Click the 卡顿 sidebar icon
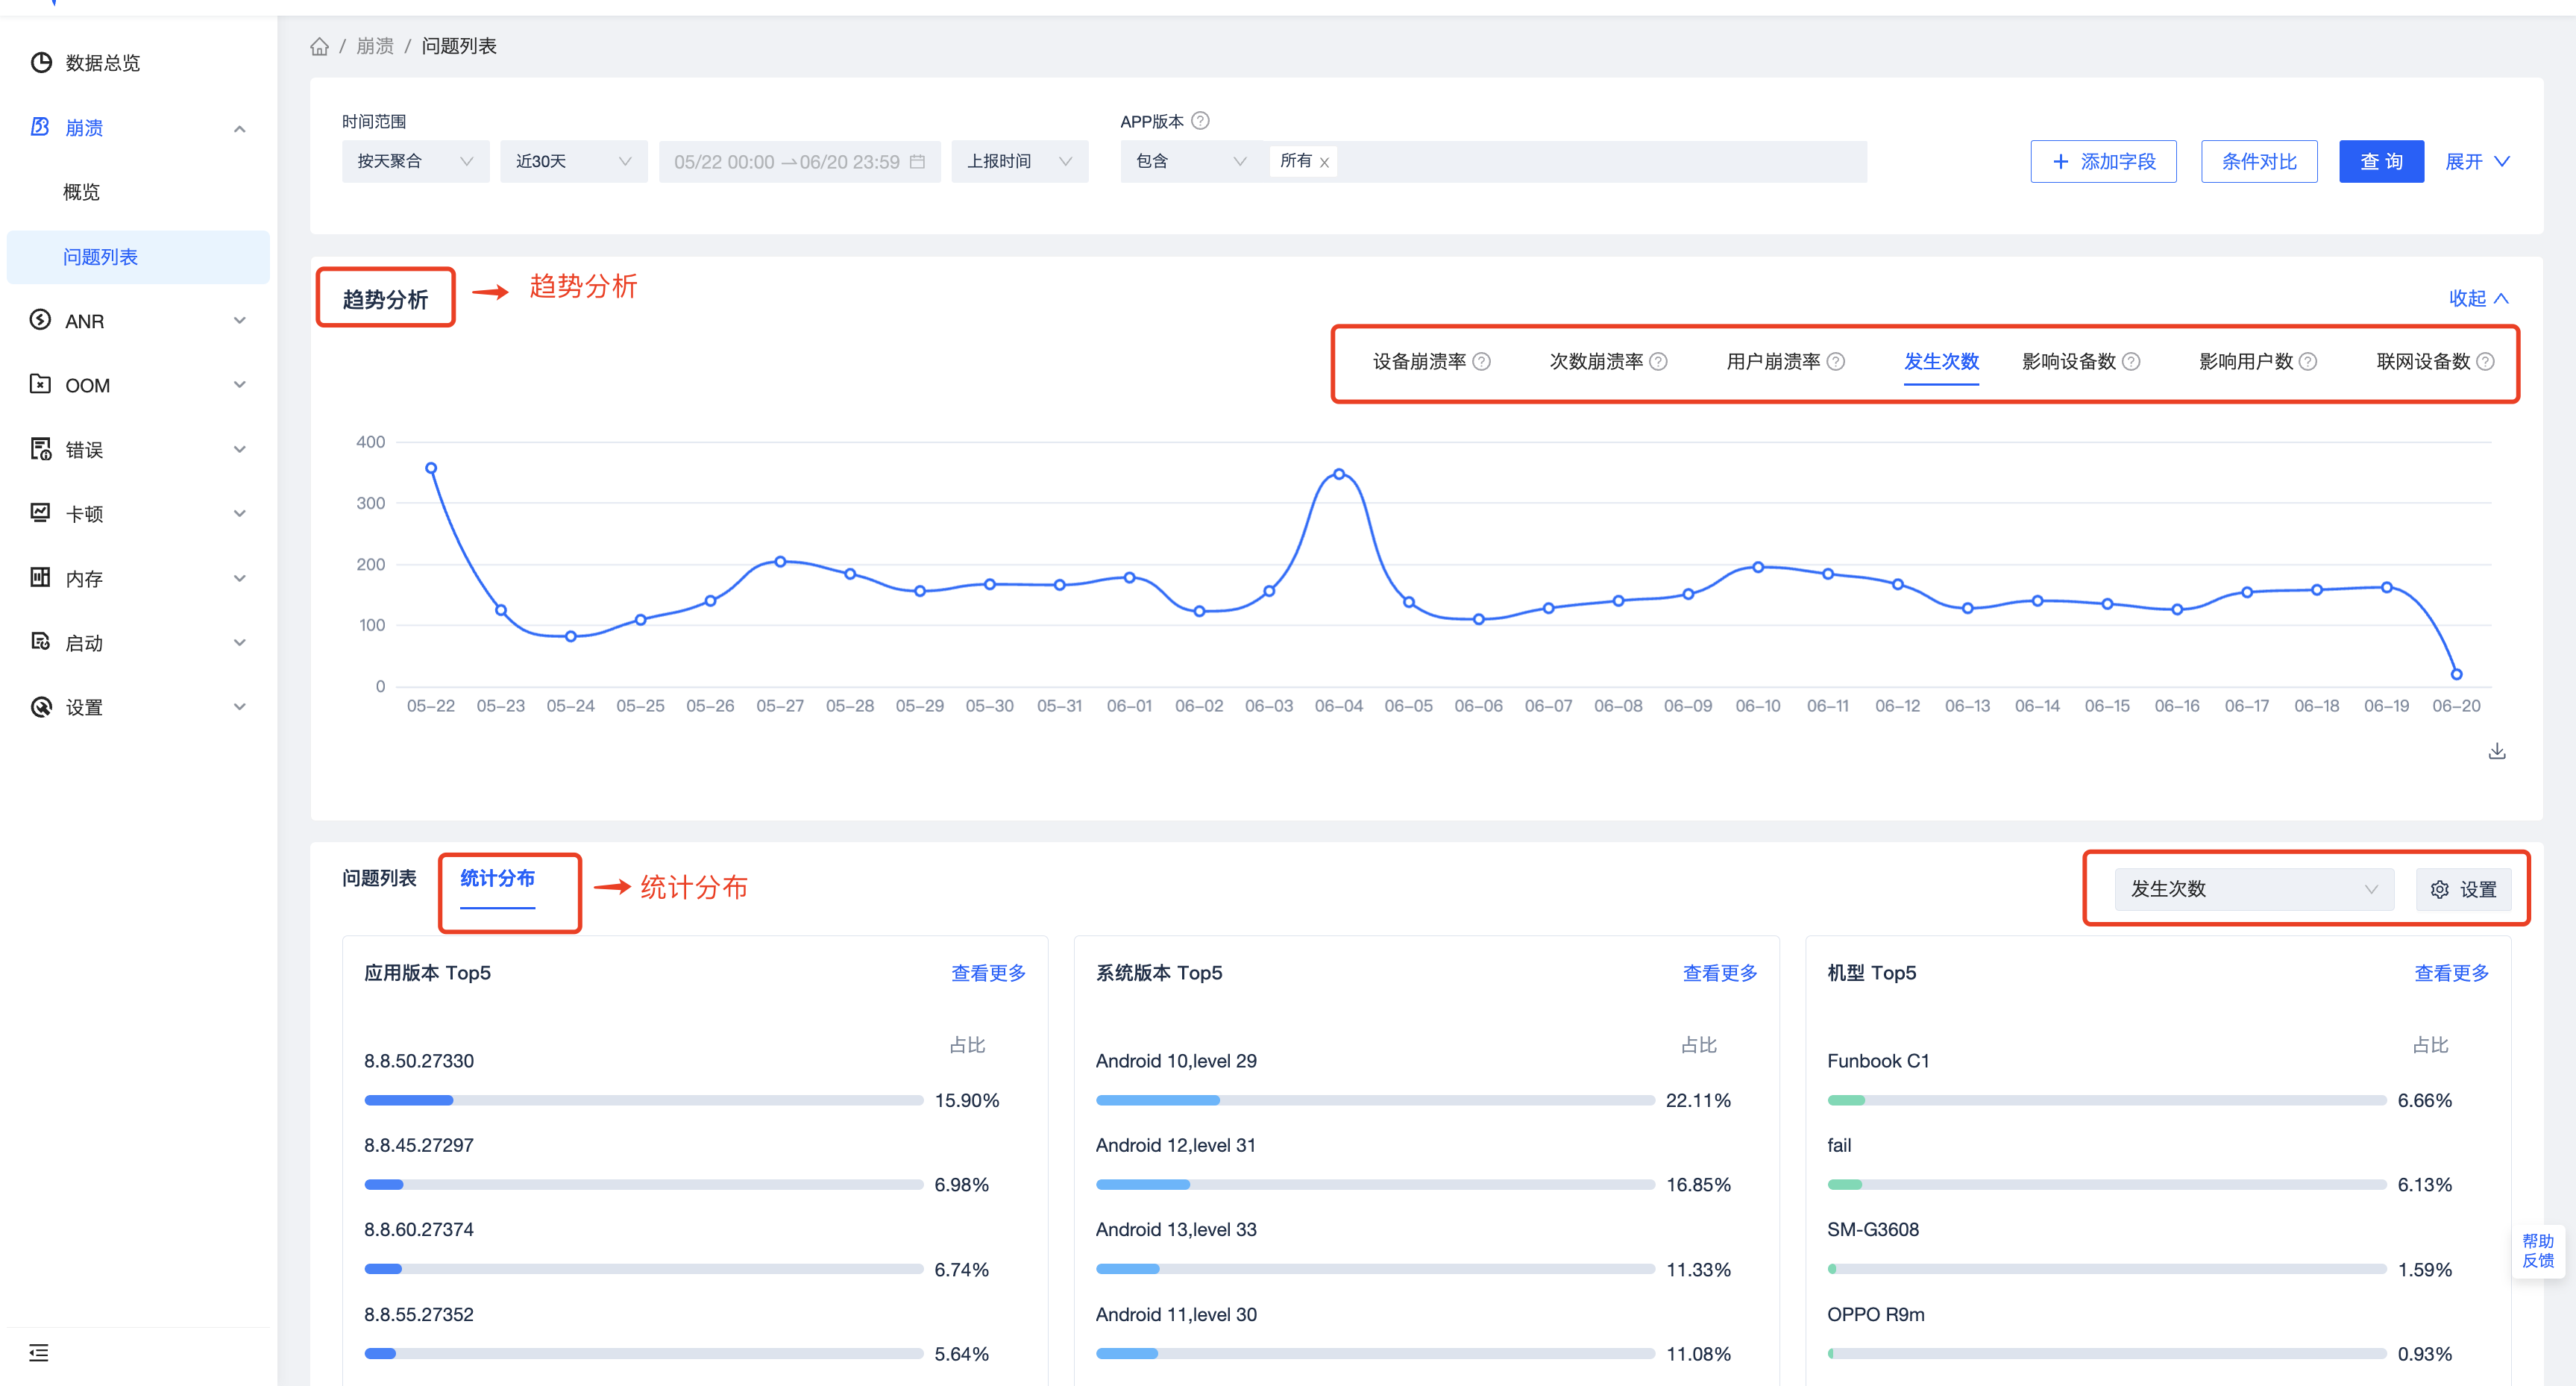Viewport: 2576px width, 1386px height. (x=41, y=513)
